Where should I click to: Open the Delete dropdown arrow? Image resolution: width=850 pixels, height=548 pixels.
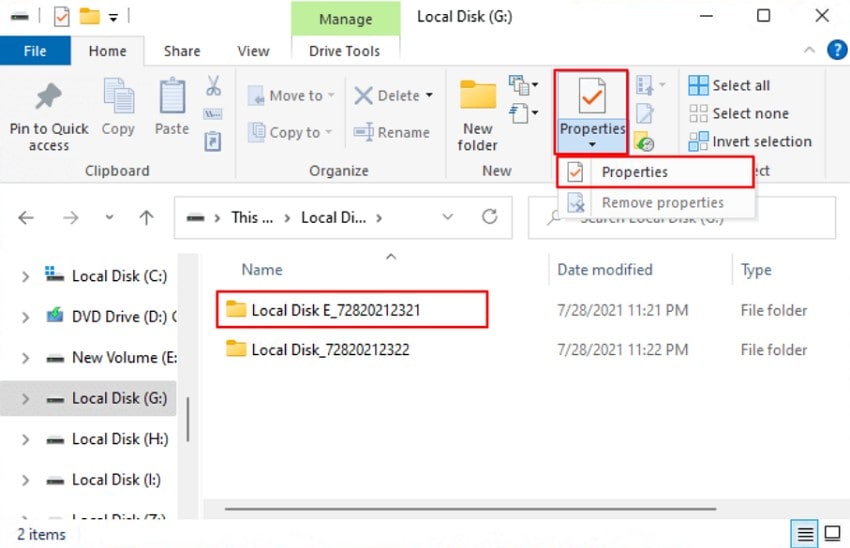point(429,95)
